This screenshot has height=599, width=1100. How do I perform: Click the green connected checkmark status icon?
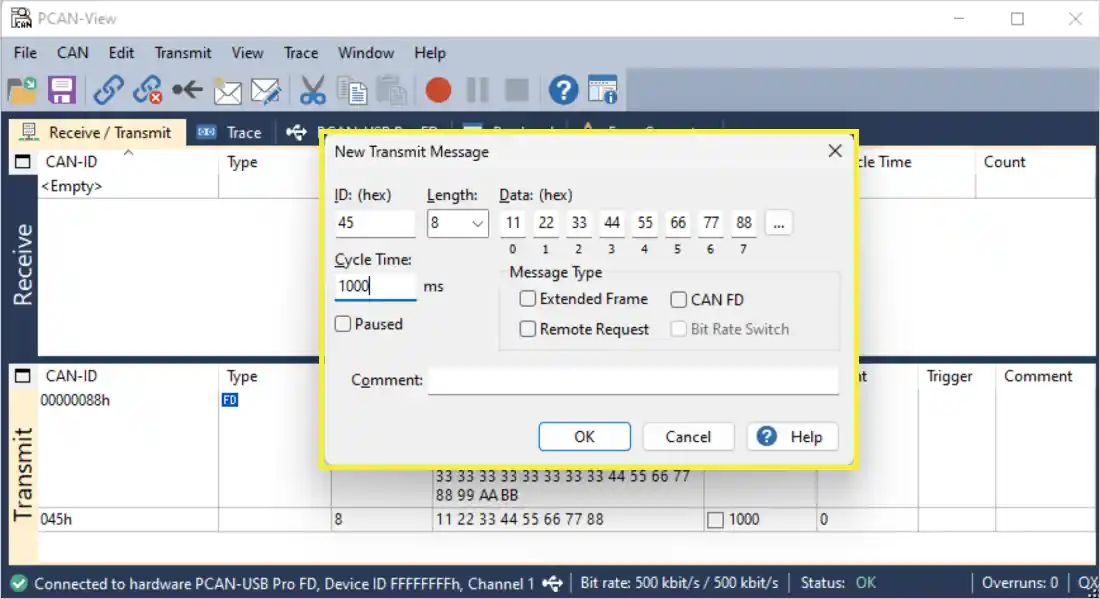[19, 583]
